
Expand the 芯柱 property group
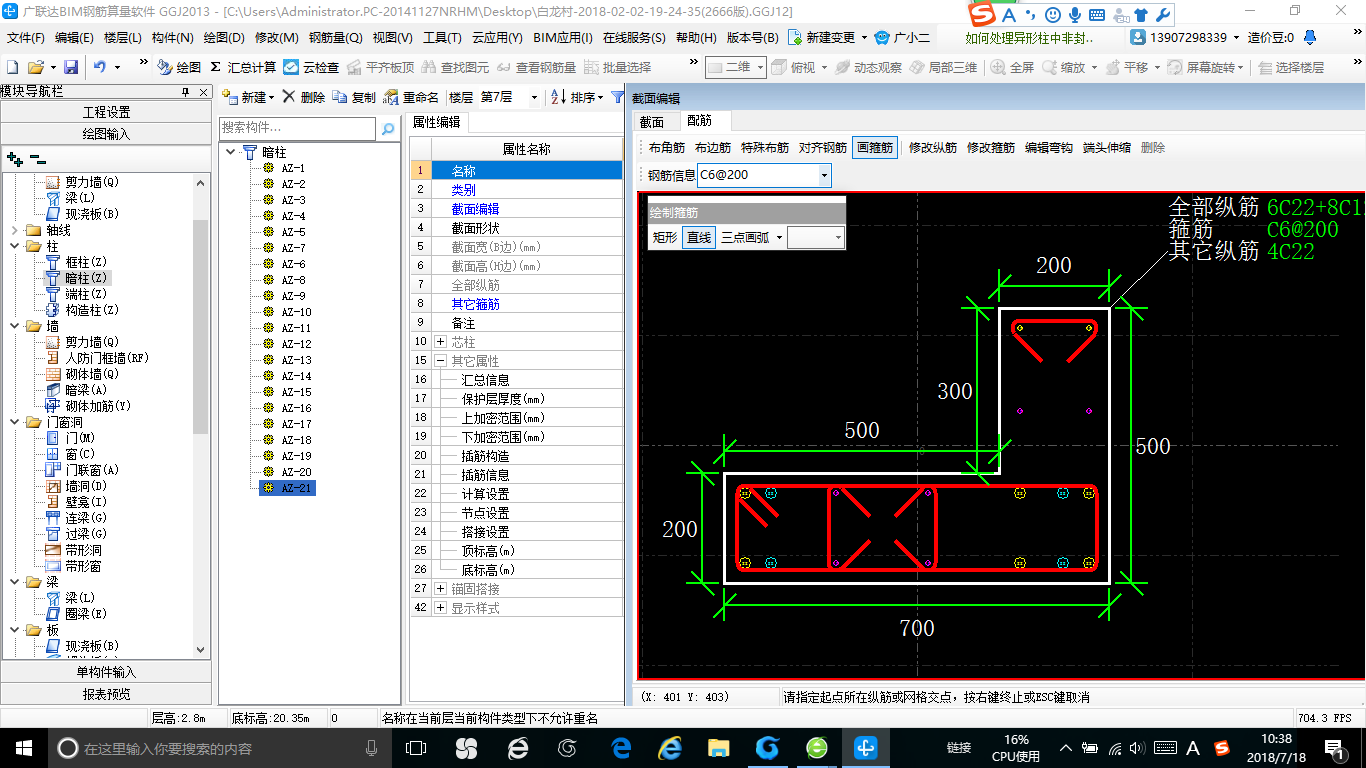(x=440, y=342)
